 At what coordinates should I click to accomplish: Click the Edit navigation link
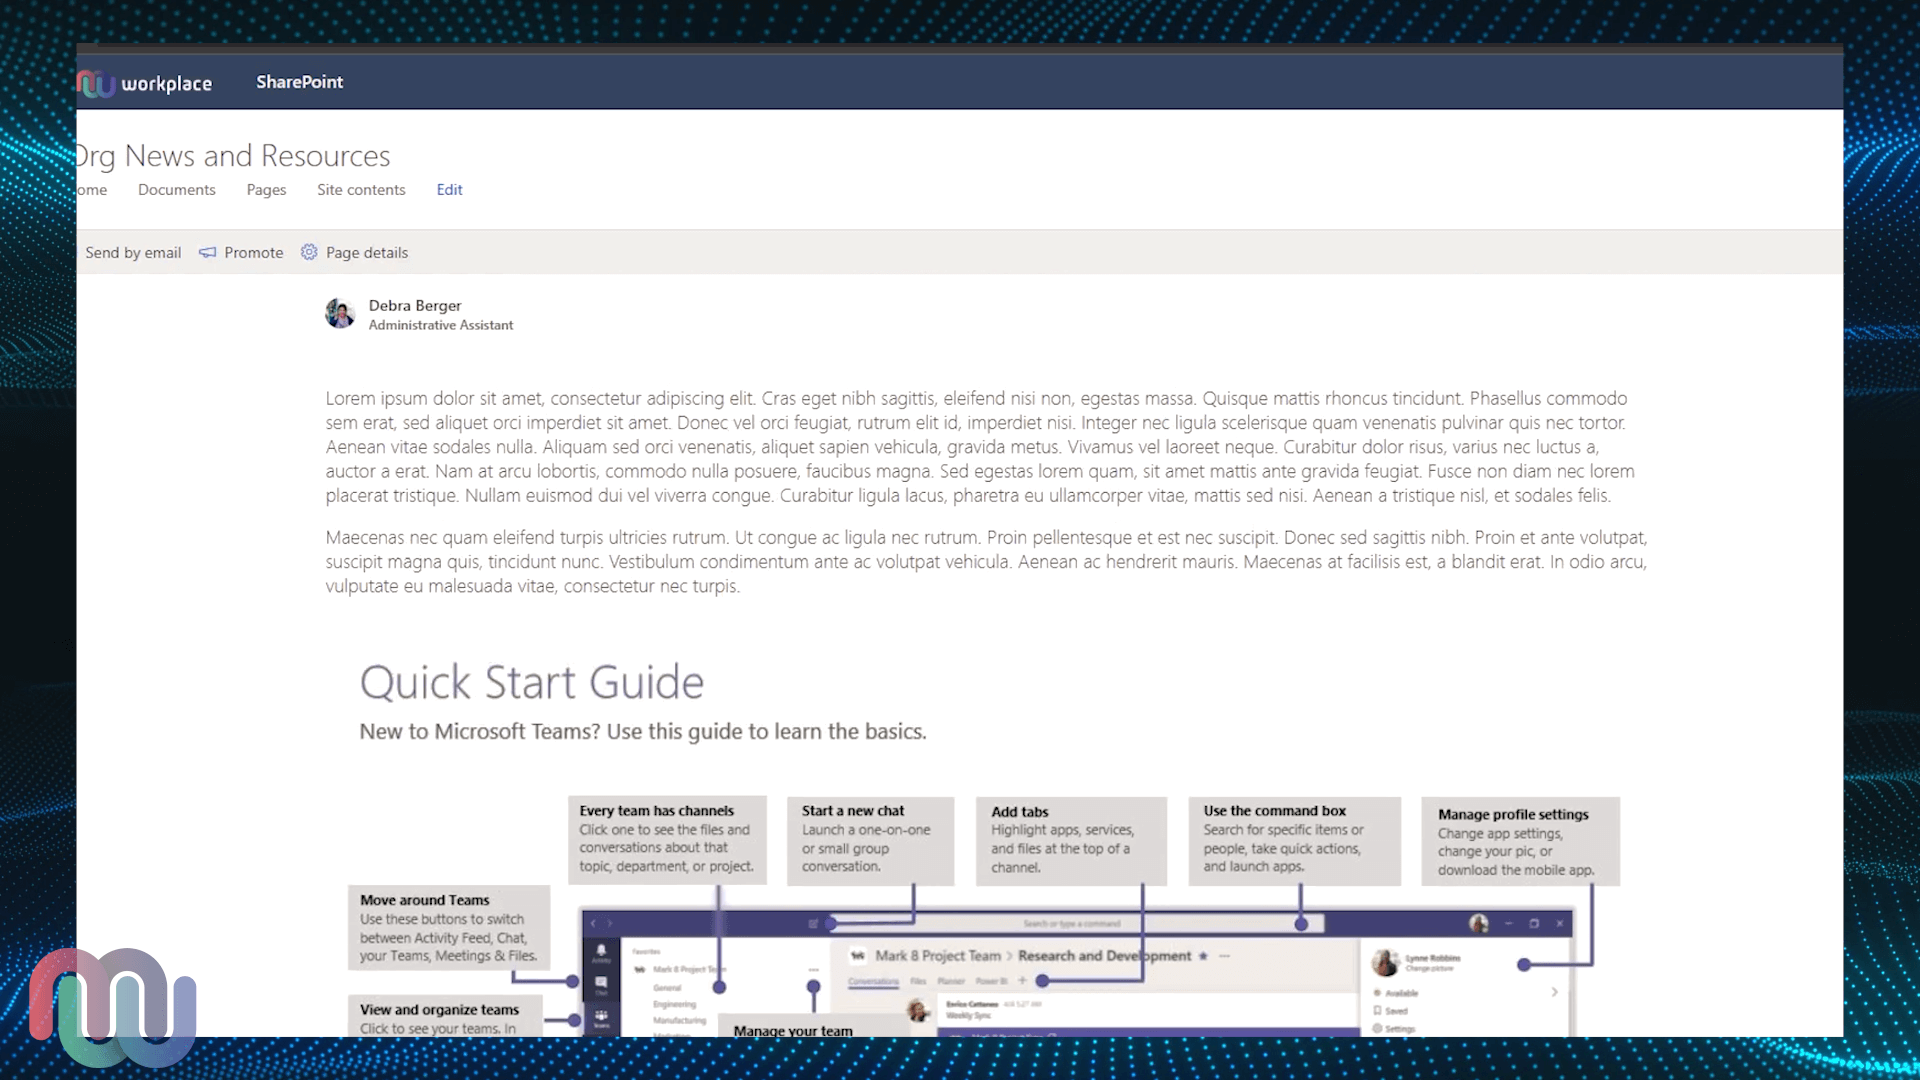pos(449,190)
